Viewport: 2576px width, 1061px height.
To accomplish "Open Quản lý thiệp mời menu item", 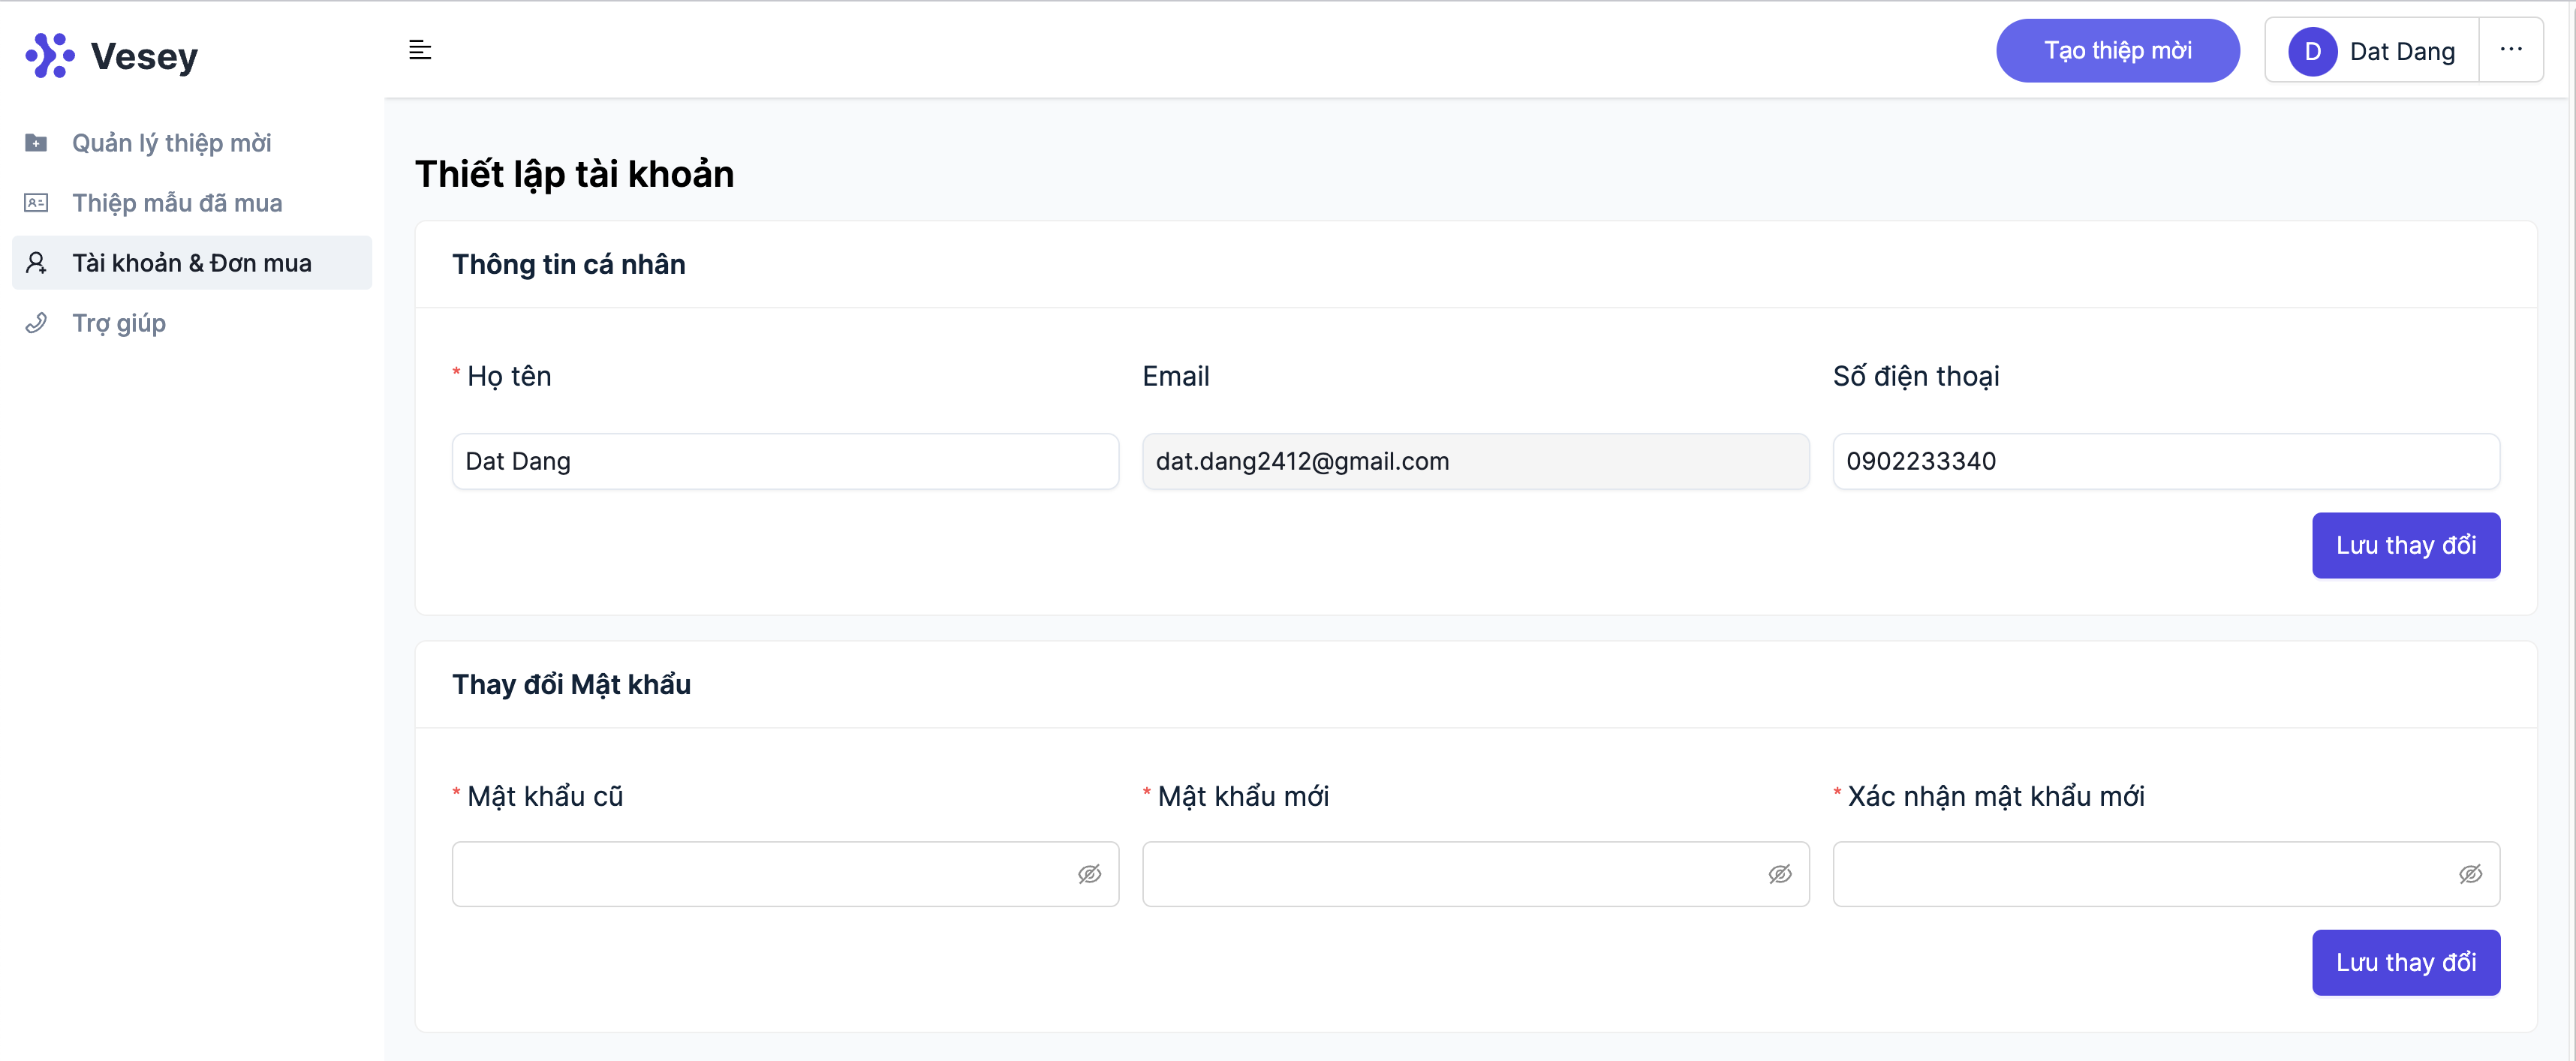I will pyautogui.click(x=192, y=143).
